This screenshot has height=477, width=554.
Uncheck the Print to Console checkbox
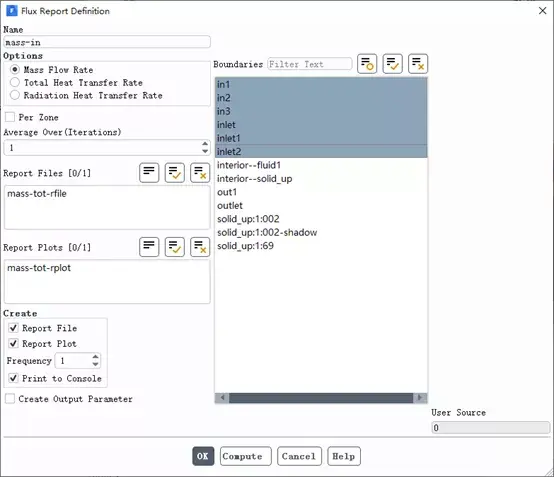[13, 378]
